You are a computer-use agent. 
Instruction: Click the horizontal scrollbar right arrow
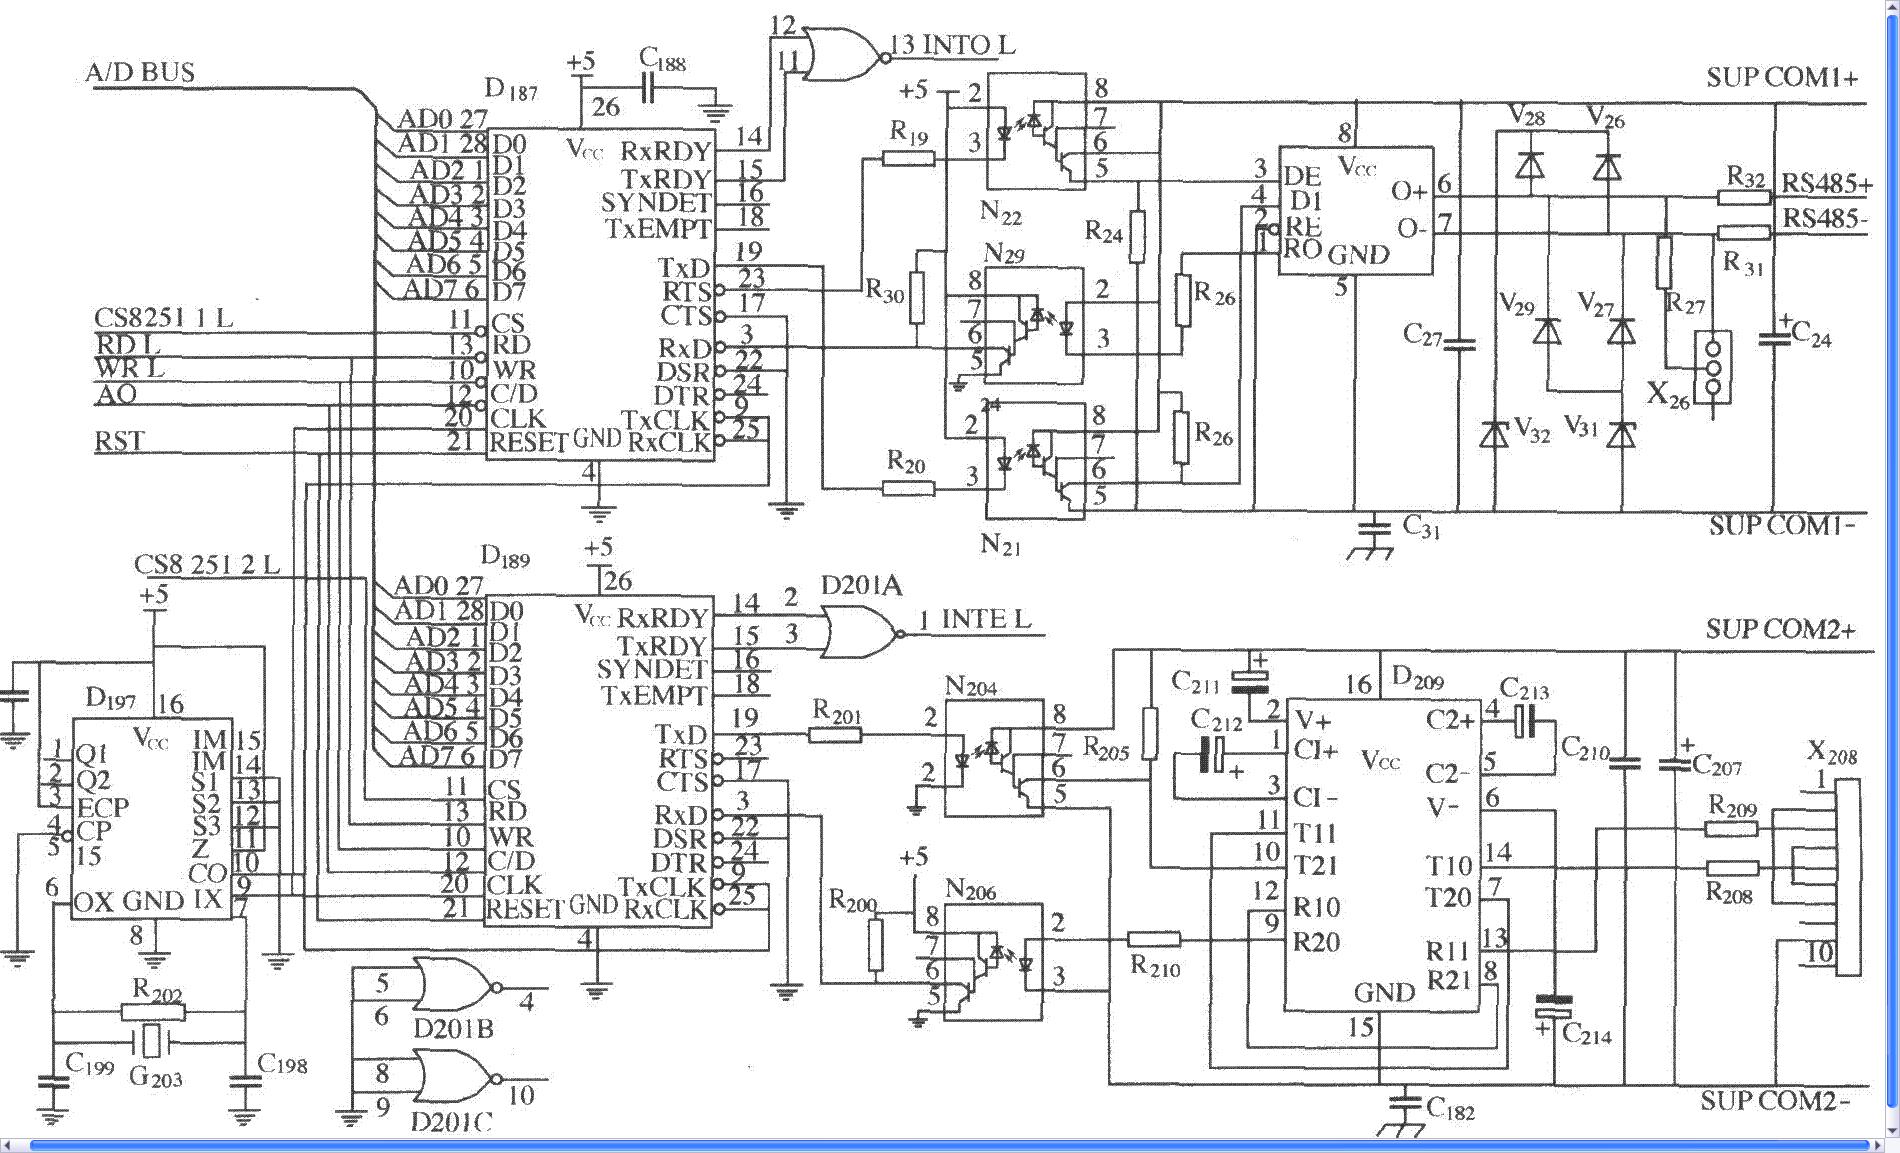pos(1875,1144)
